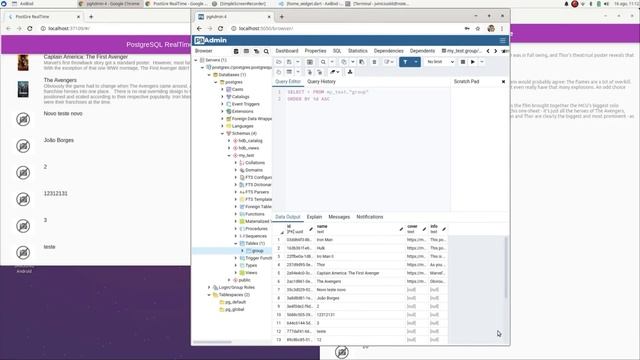
Task: Click the Open File icon in query toolbar
Action: click(279, 62)
